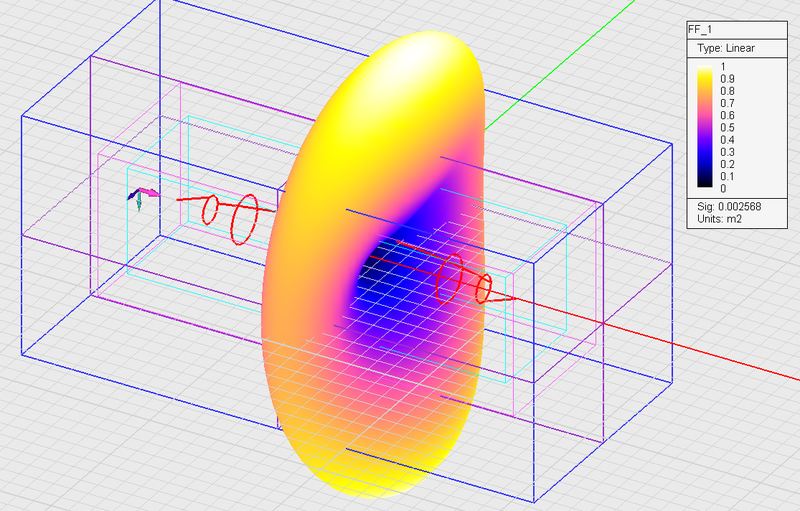Viewport: 800px width, 511px height.
Task: Click the legend scale value 0.1
Action: [727, 176]
